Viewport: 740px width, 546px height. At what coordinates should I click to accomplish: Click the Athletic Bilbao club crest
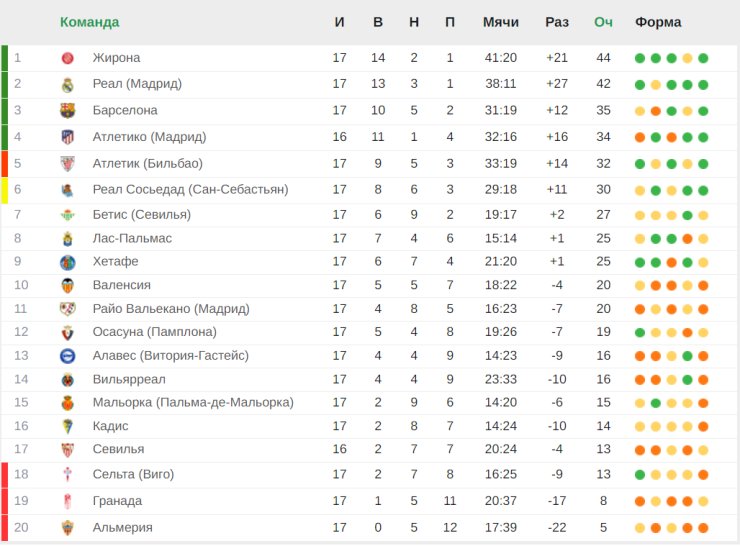pyautogui.click(x=68, y=163)
